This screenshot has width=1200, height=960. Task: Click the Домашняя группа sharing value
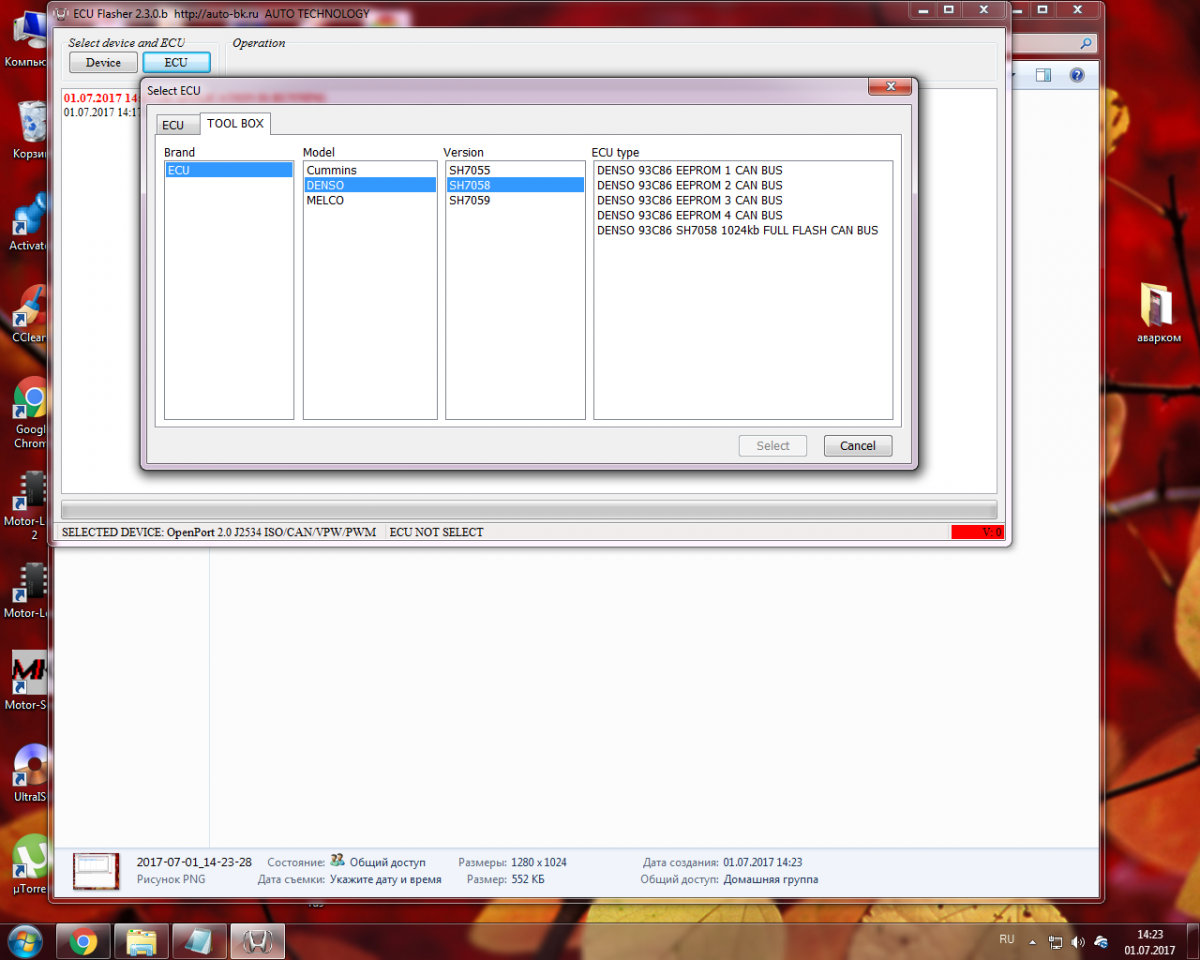770,879
